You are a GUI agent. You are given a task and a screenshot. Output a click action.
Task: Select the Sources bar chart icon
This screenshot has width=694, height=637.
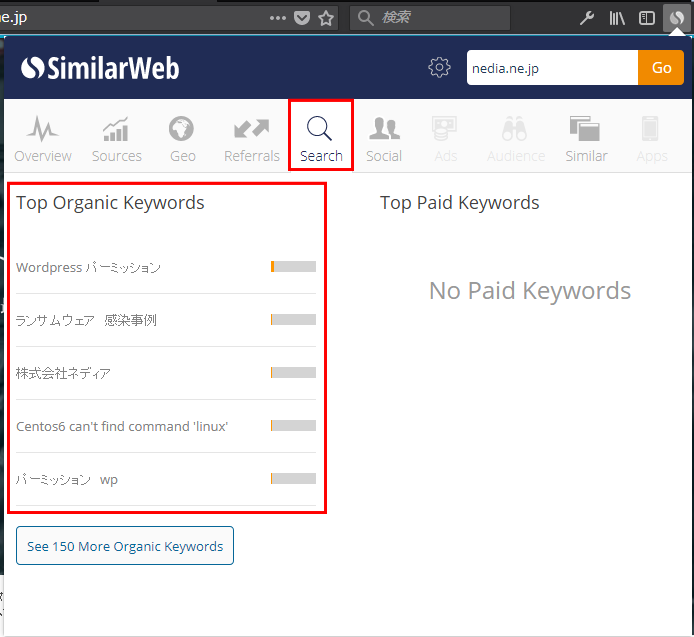116,129
